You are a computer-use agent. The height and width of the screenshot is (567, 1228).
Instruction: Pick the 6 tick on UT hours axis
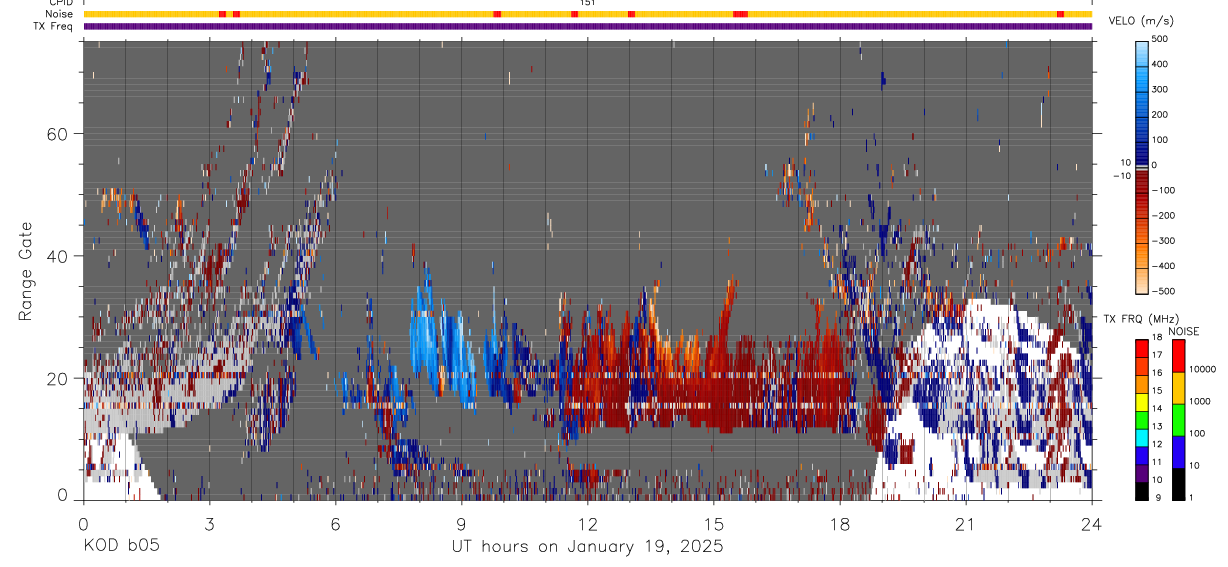pos(335,524)
